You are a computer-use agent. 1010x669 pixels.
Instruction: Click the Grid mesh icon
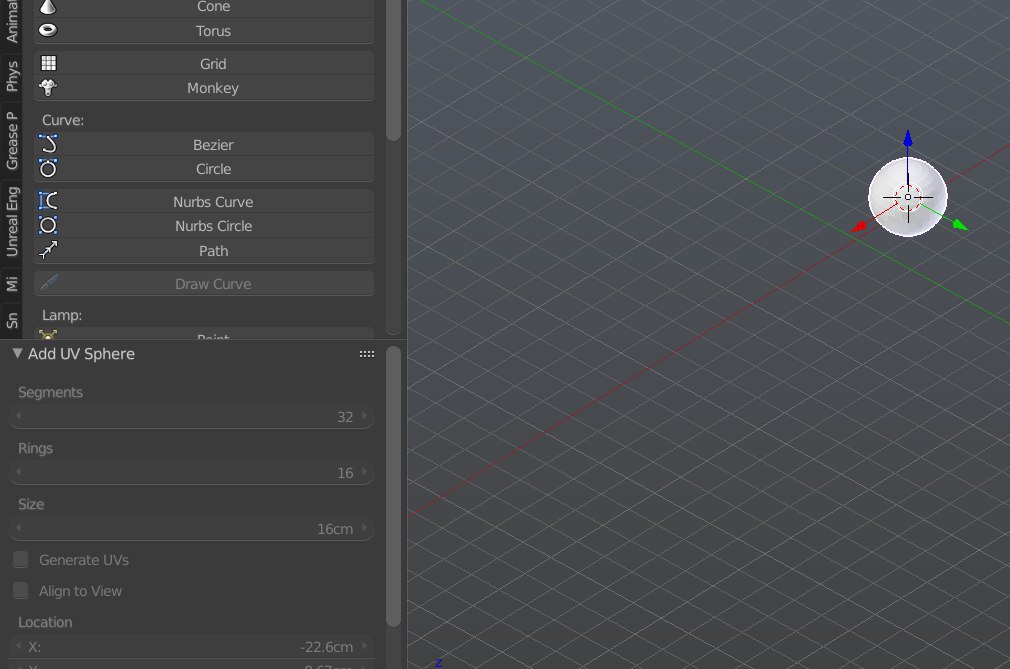[x=48, y=63]
